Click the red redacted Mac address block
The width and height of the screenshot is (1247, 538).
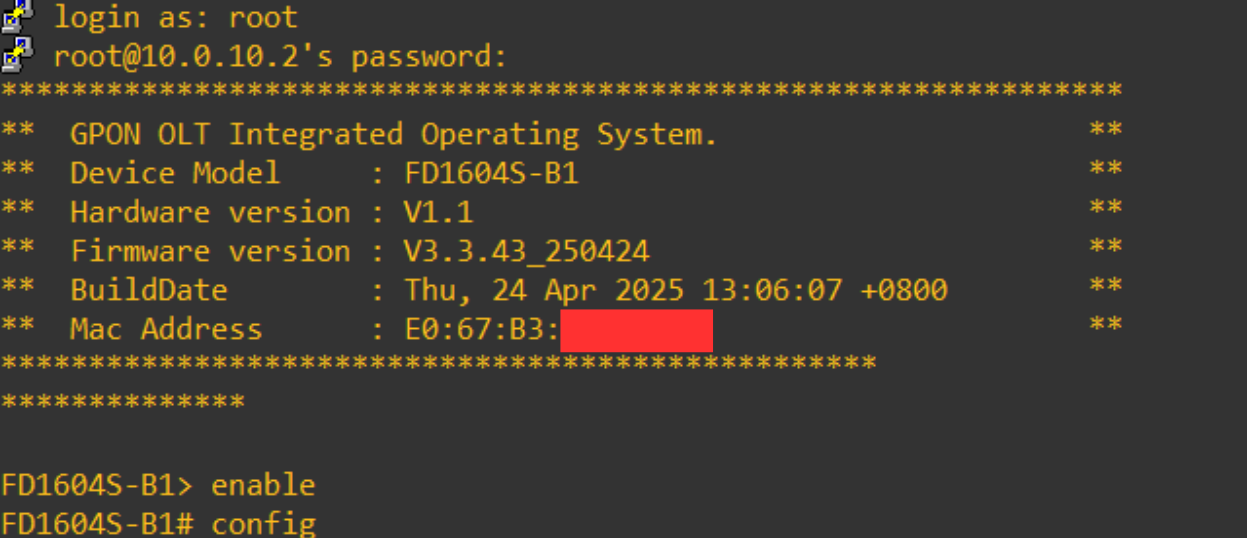click(636, 331)
